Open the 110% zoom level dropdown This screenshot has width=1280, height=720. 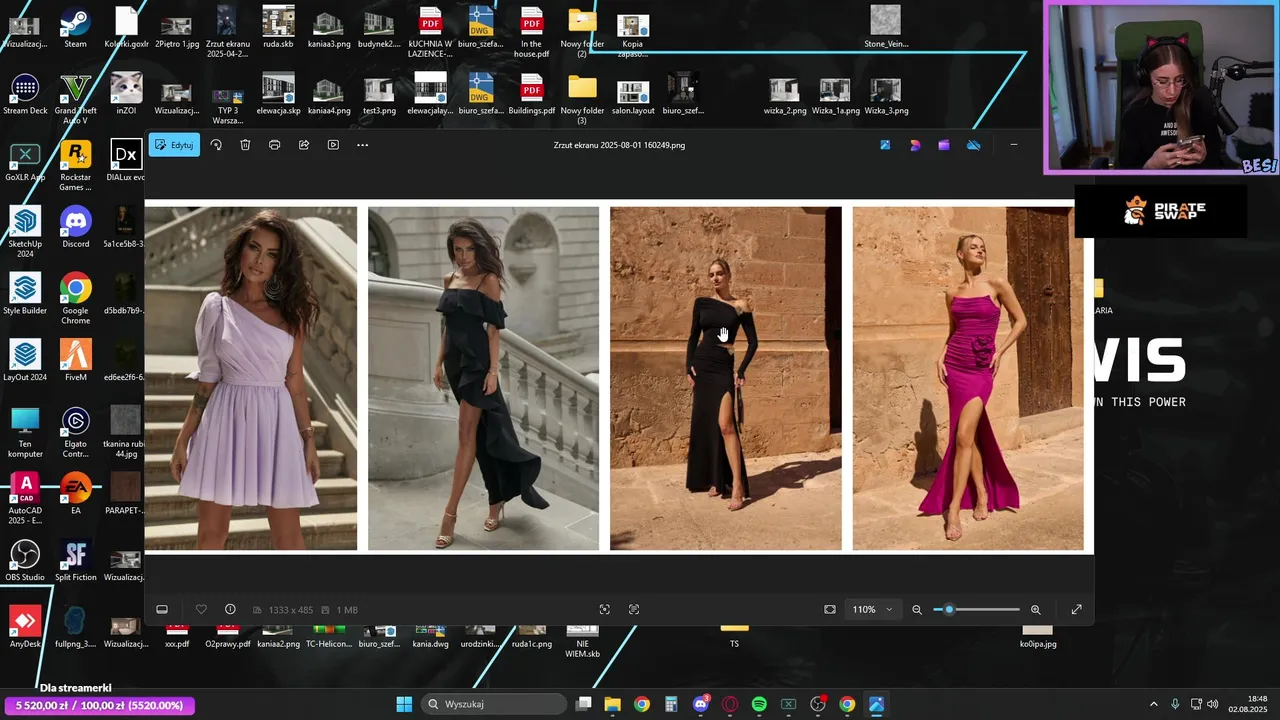872,610
